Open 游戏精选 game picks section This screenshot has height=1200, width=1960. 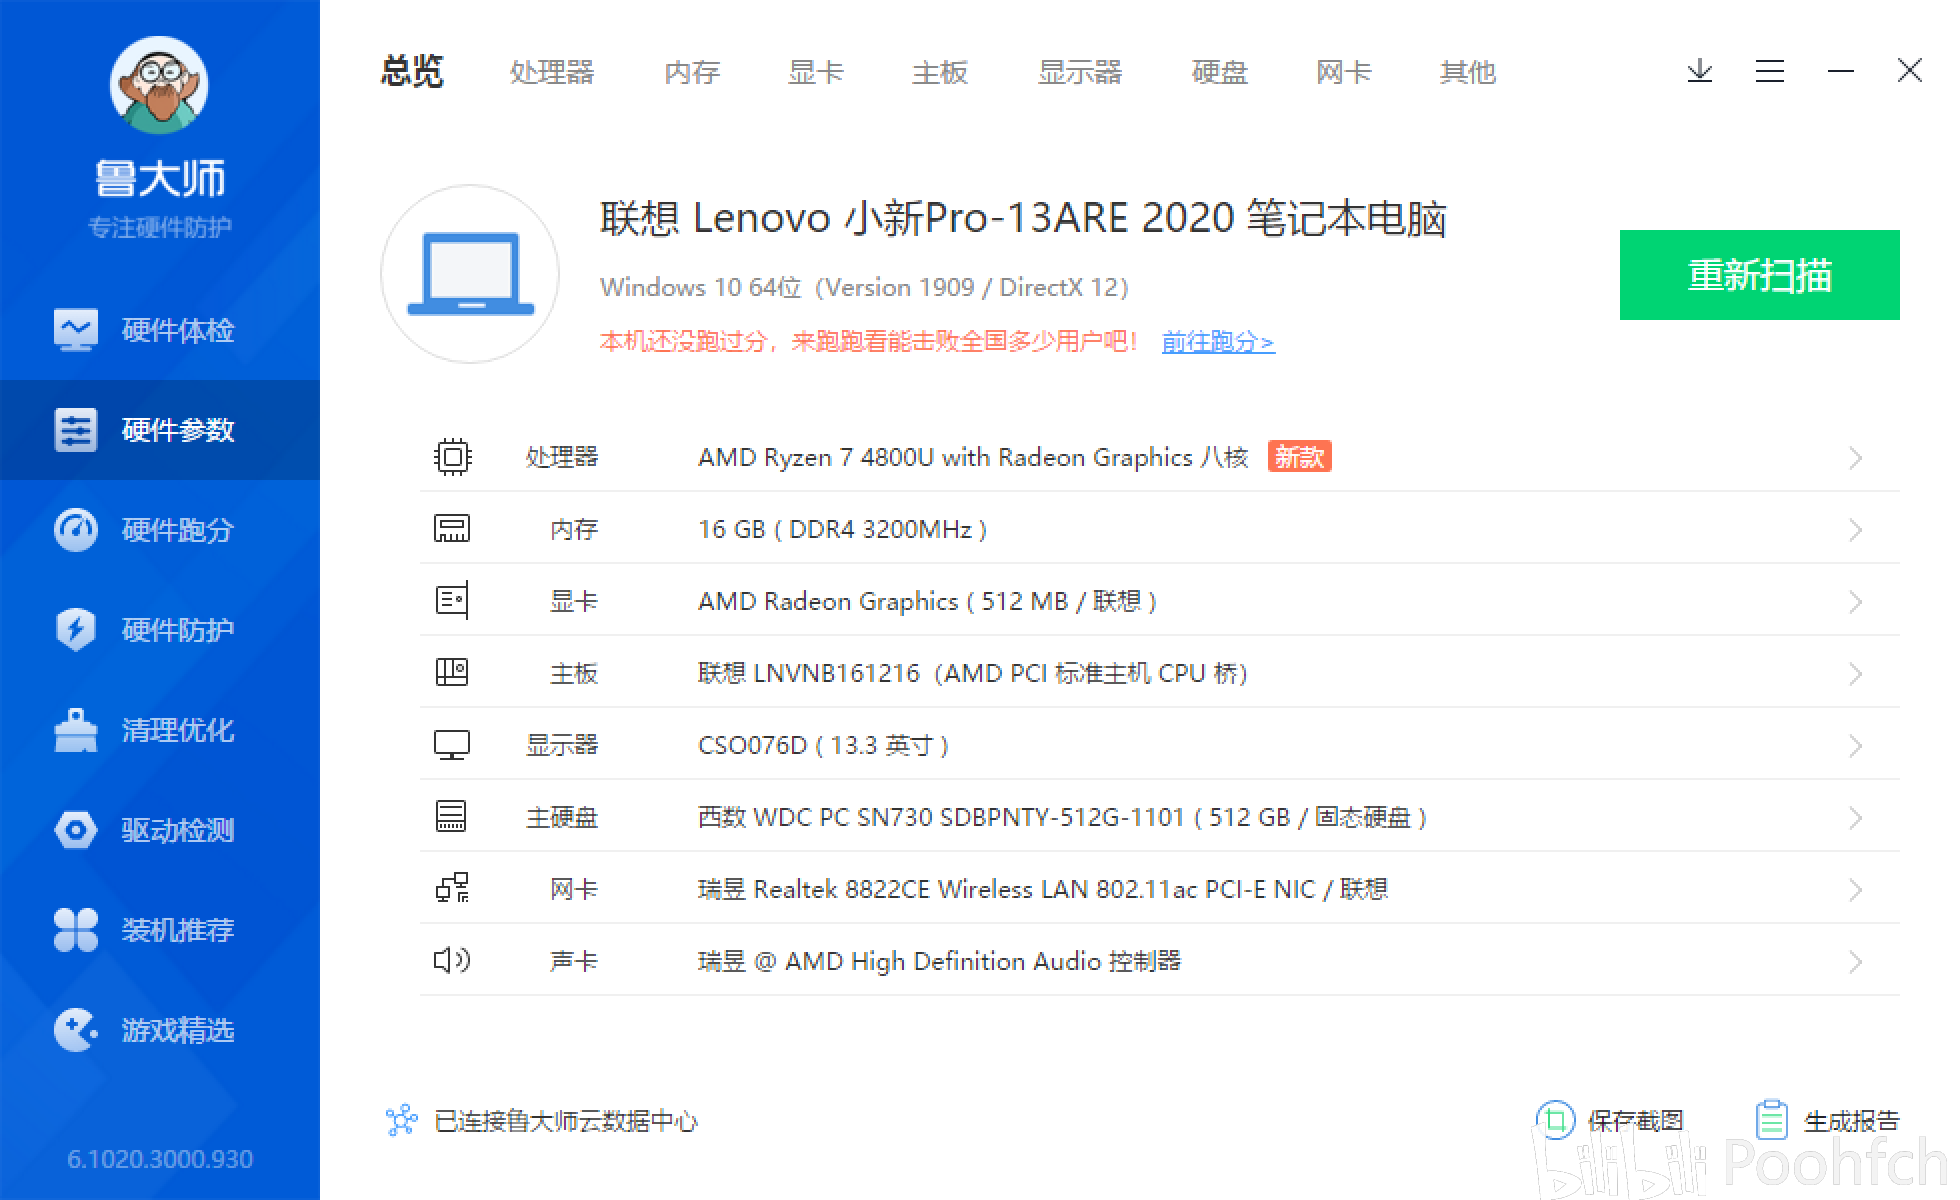160,1031
